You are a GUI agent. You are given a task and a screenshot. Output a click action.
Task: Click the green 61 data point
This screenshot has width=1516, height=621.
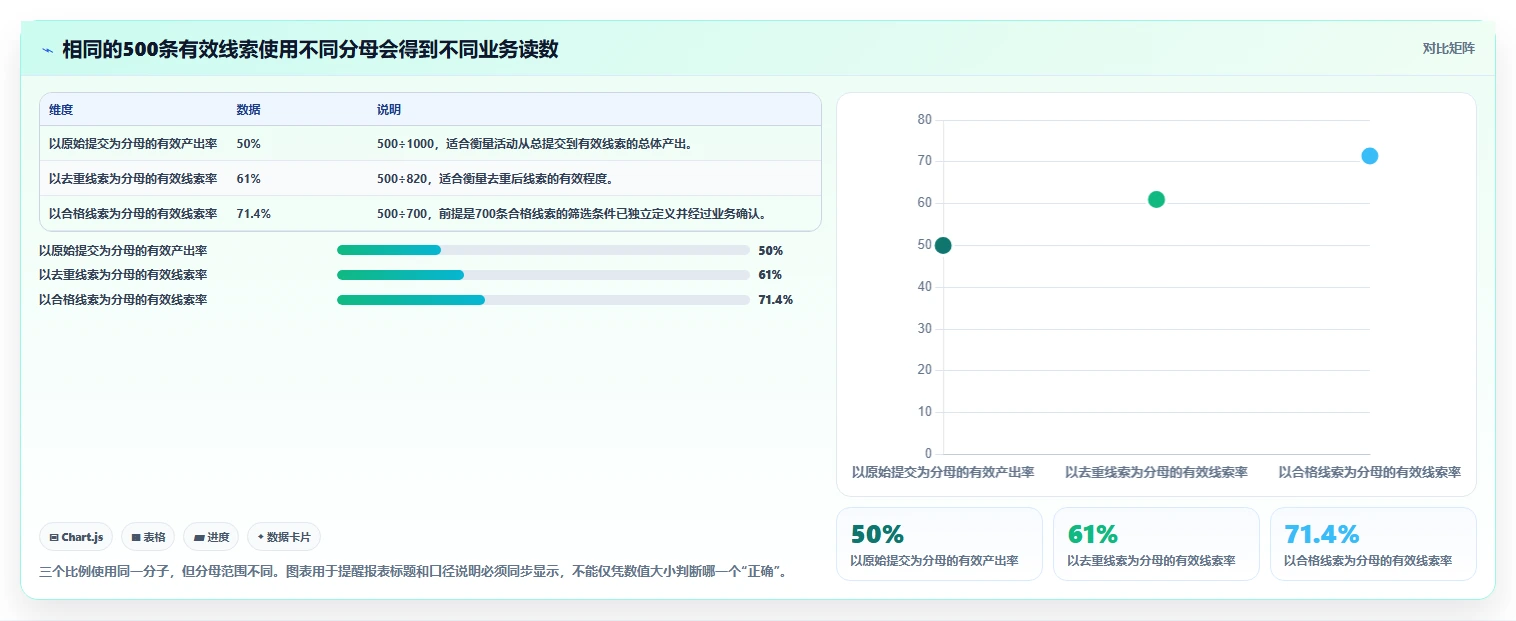[x=1156, y=199]
